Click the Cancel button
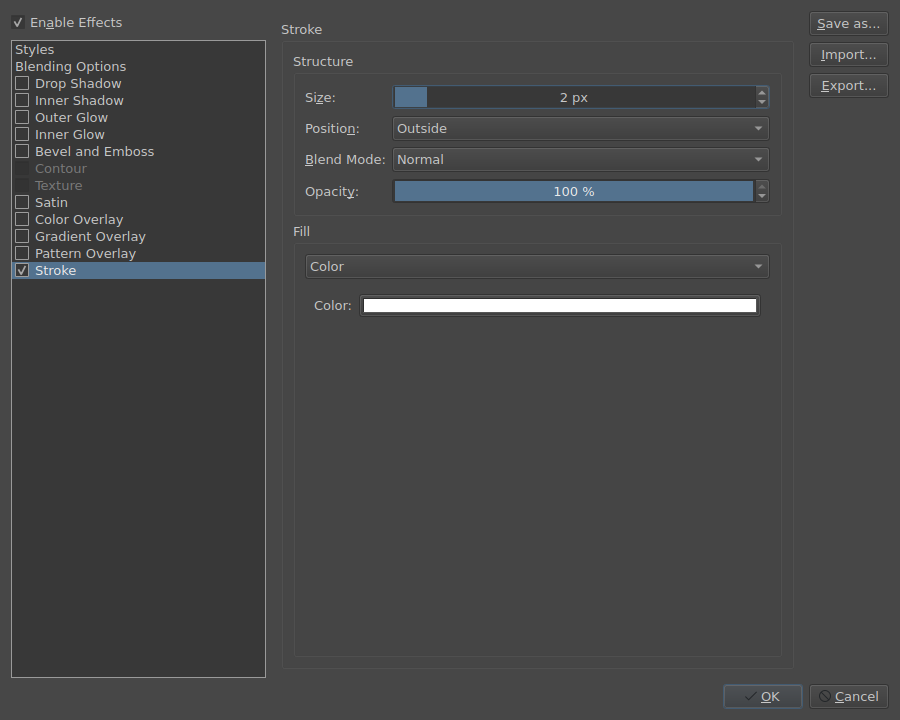This screenshot has height=720, width=900. pyautogui.click(x=848, y=696)
